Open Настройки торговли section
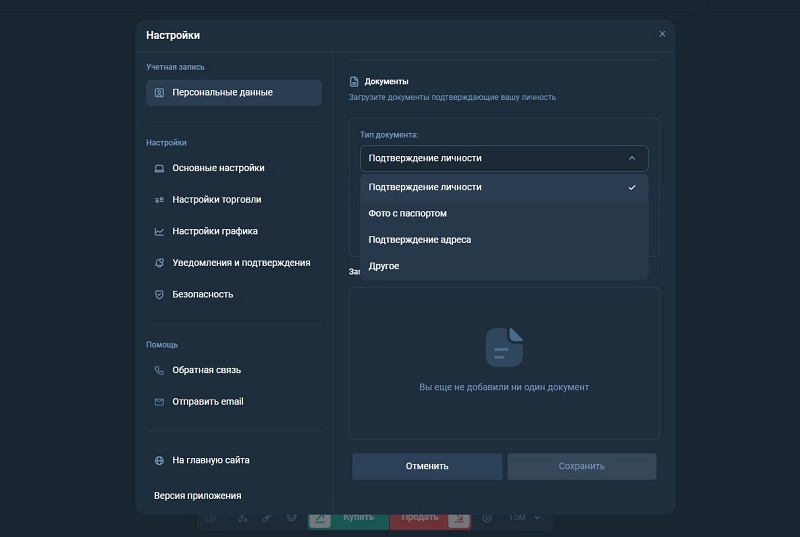The image size is (800, 537). (216, 200)
